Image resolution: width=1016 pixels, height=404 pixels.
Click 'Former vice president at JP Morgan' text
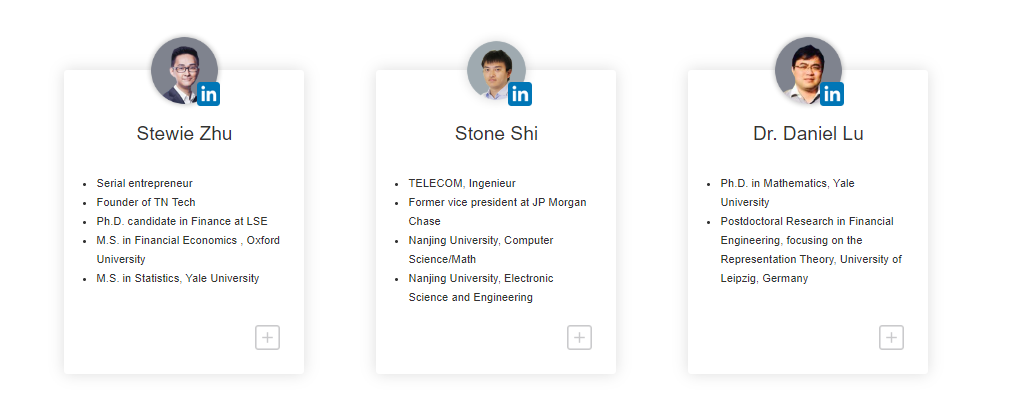coord(497,202)
